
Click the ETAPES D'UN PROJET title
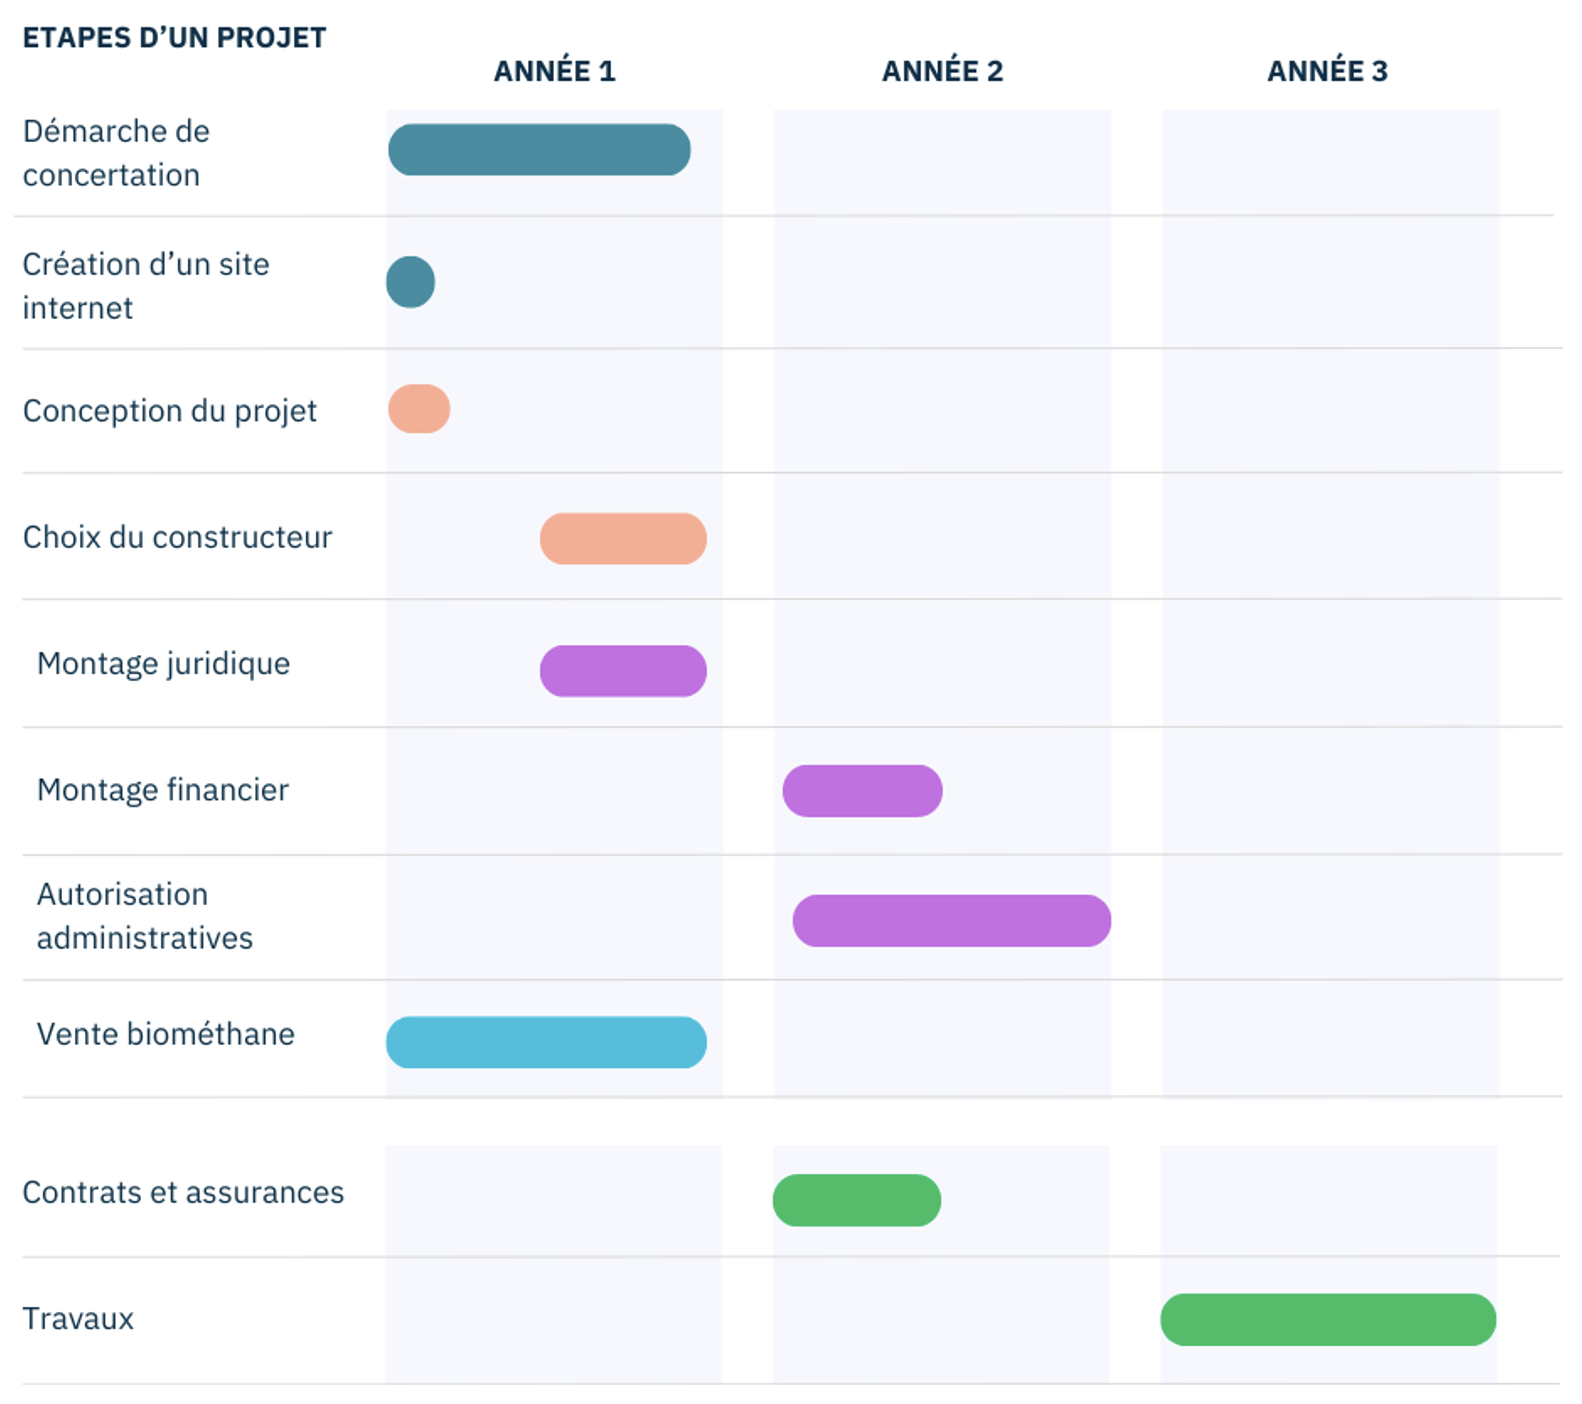pos(174,38)
